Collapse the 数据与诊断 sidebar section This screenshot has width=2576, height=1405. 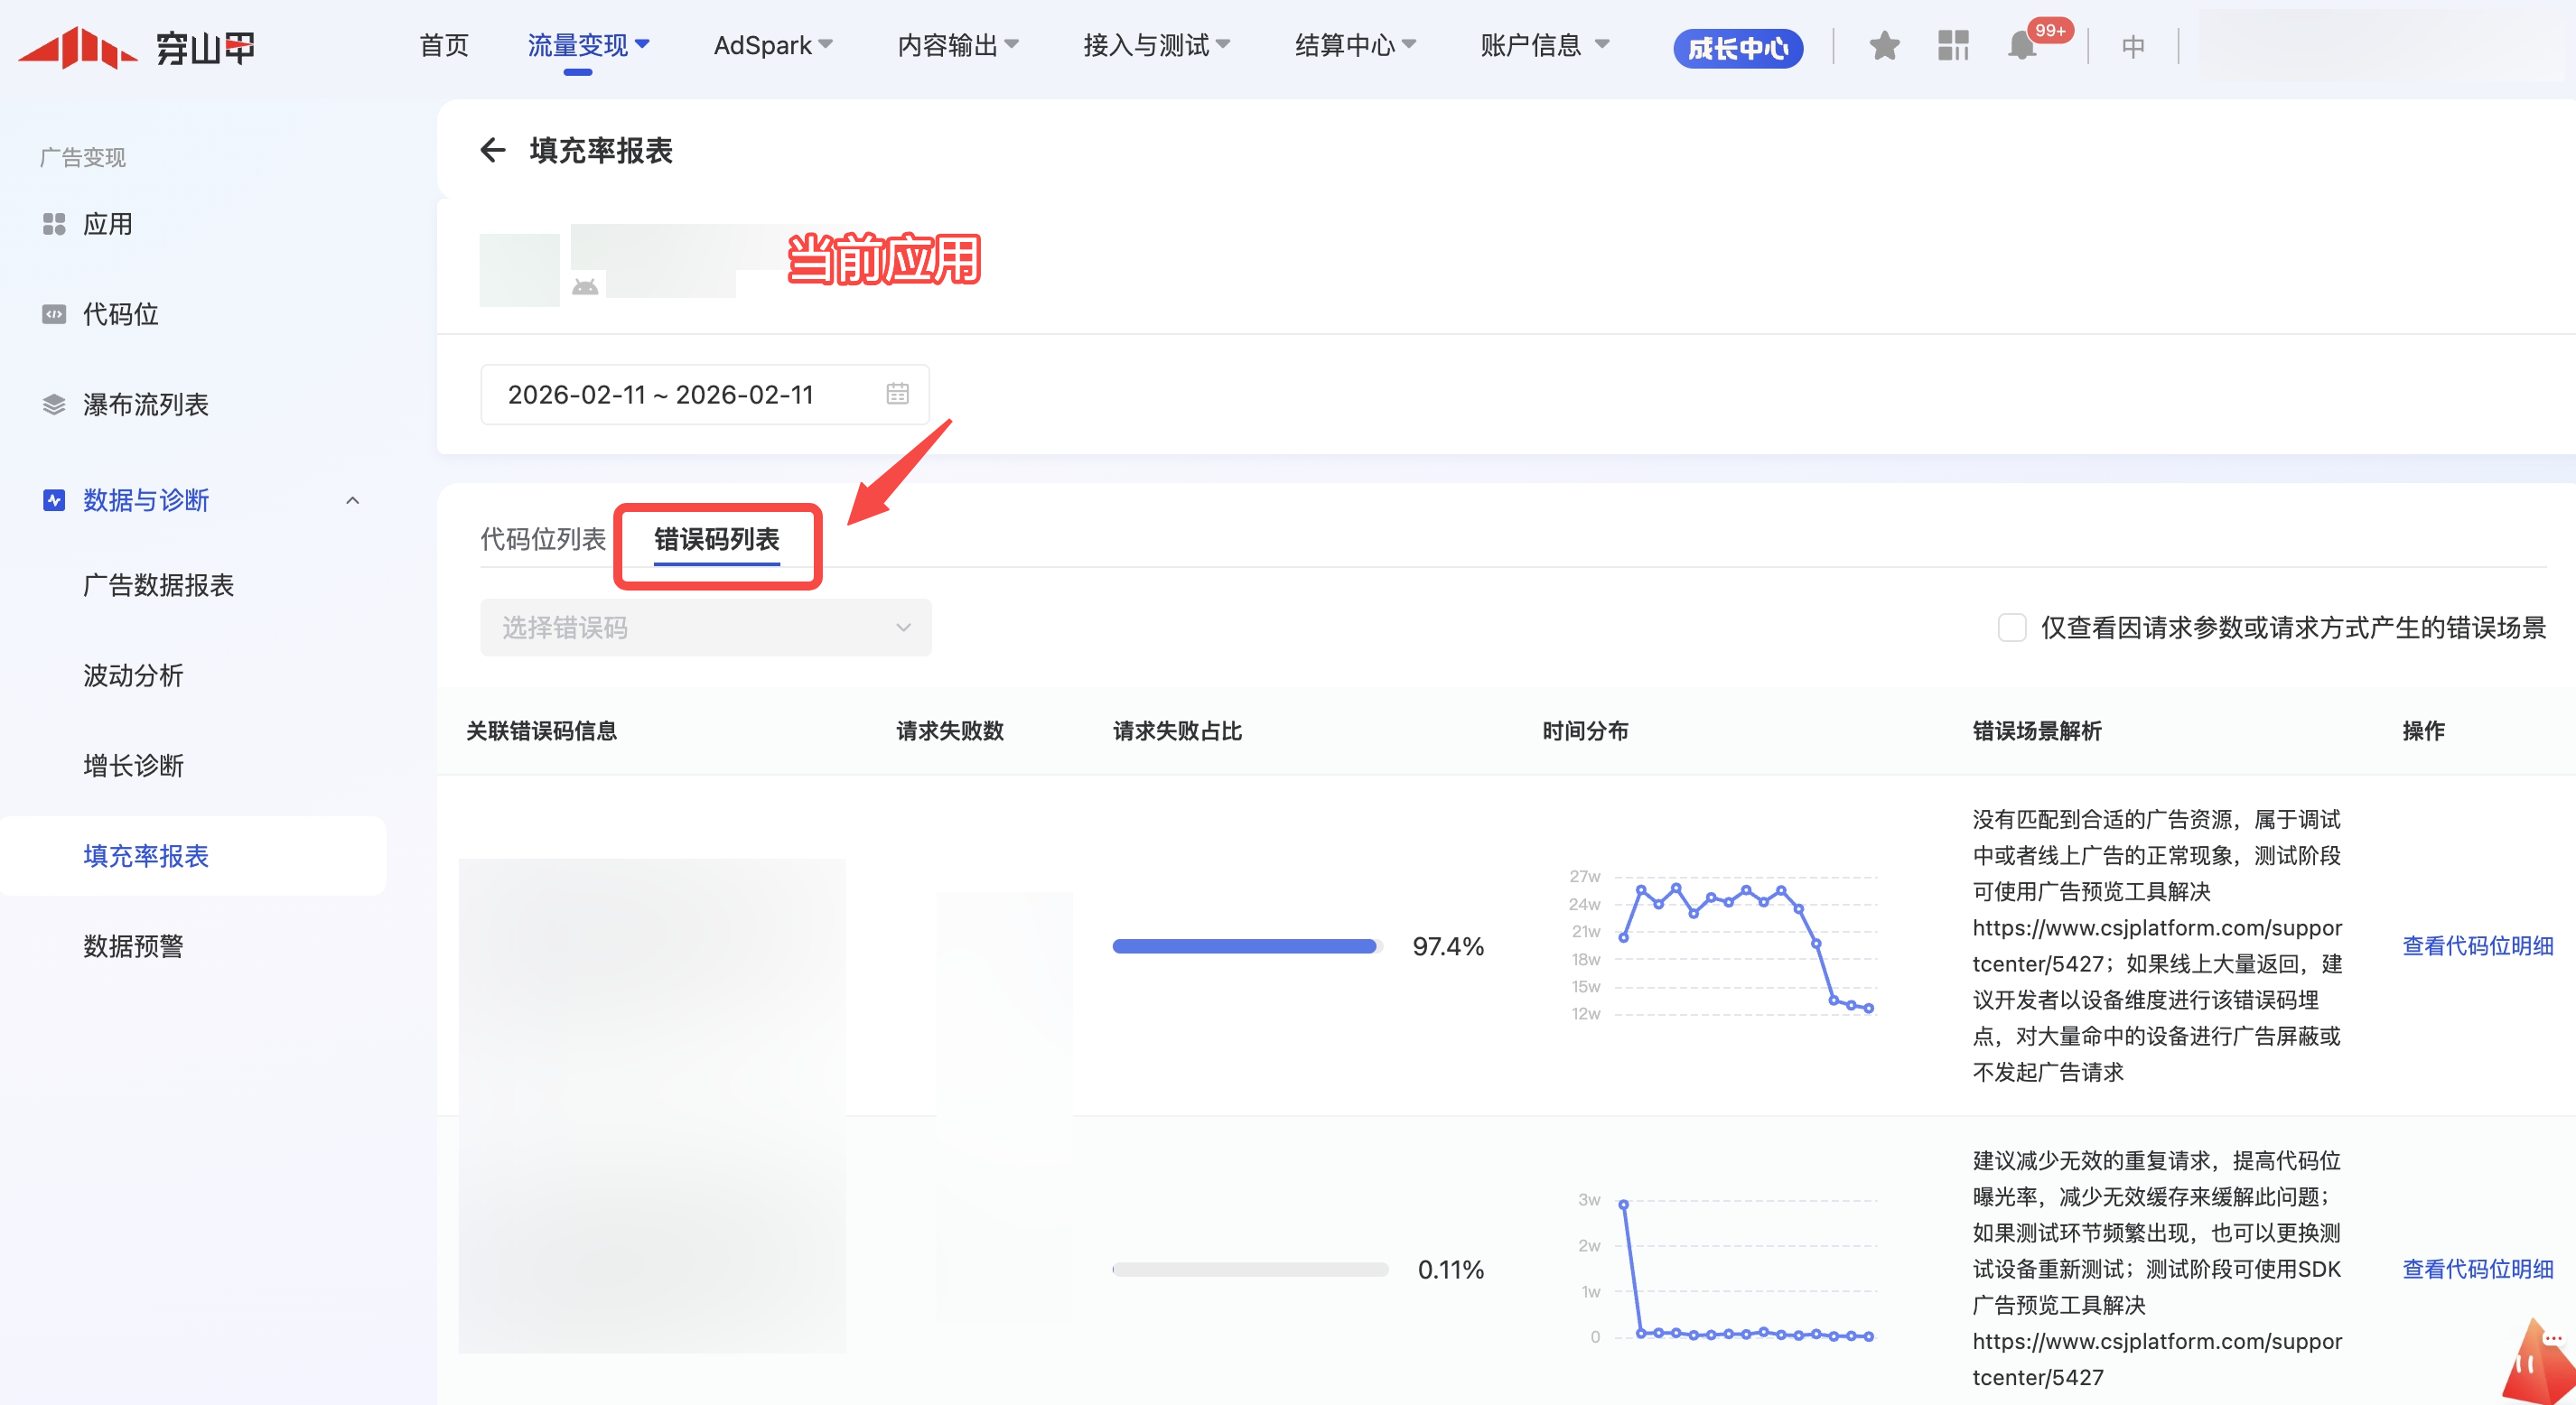[352, 500]
